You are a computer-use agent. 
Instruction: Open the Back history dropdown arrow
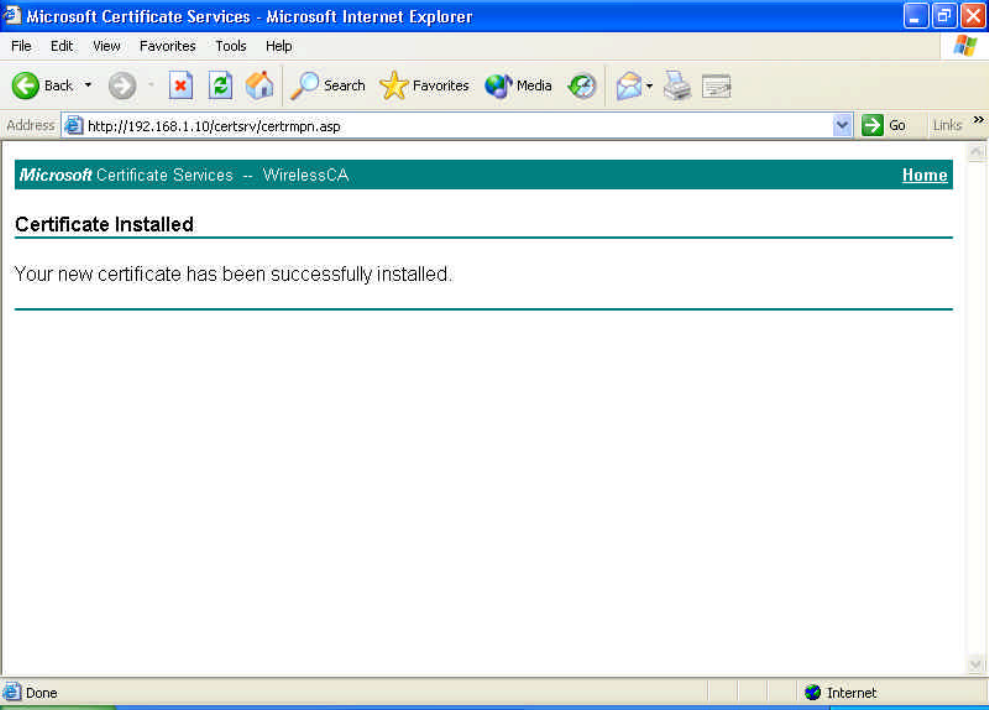[88, 85]
